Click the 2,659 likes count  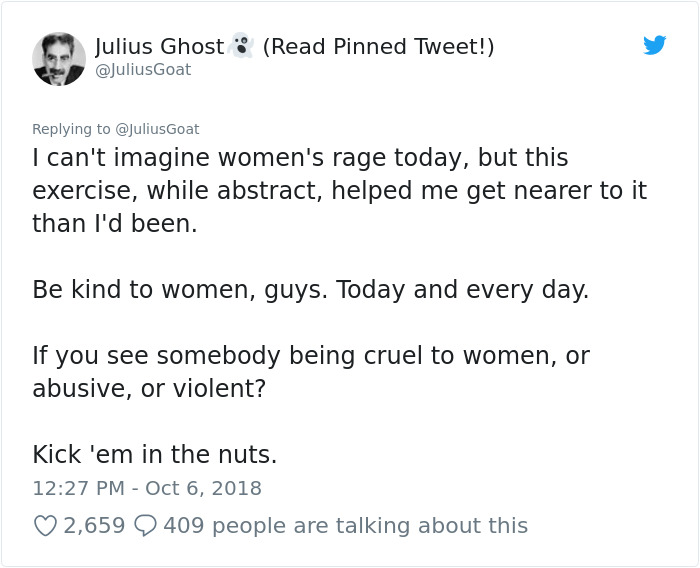[94, 525]
